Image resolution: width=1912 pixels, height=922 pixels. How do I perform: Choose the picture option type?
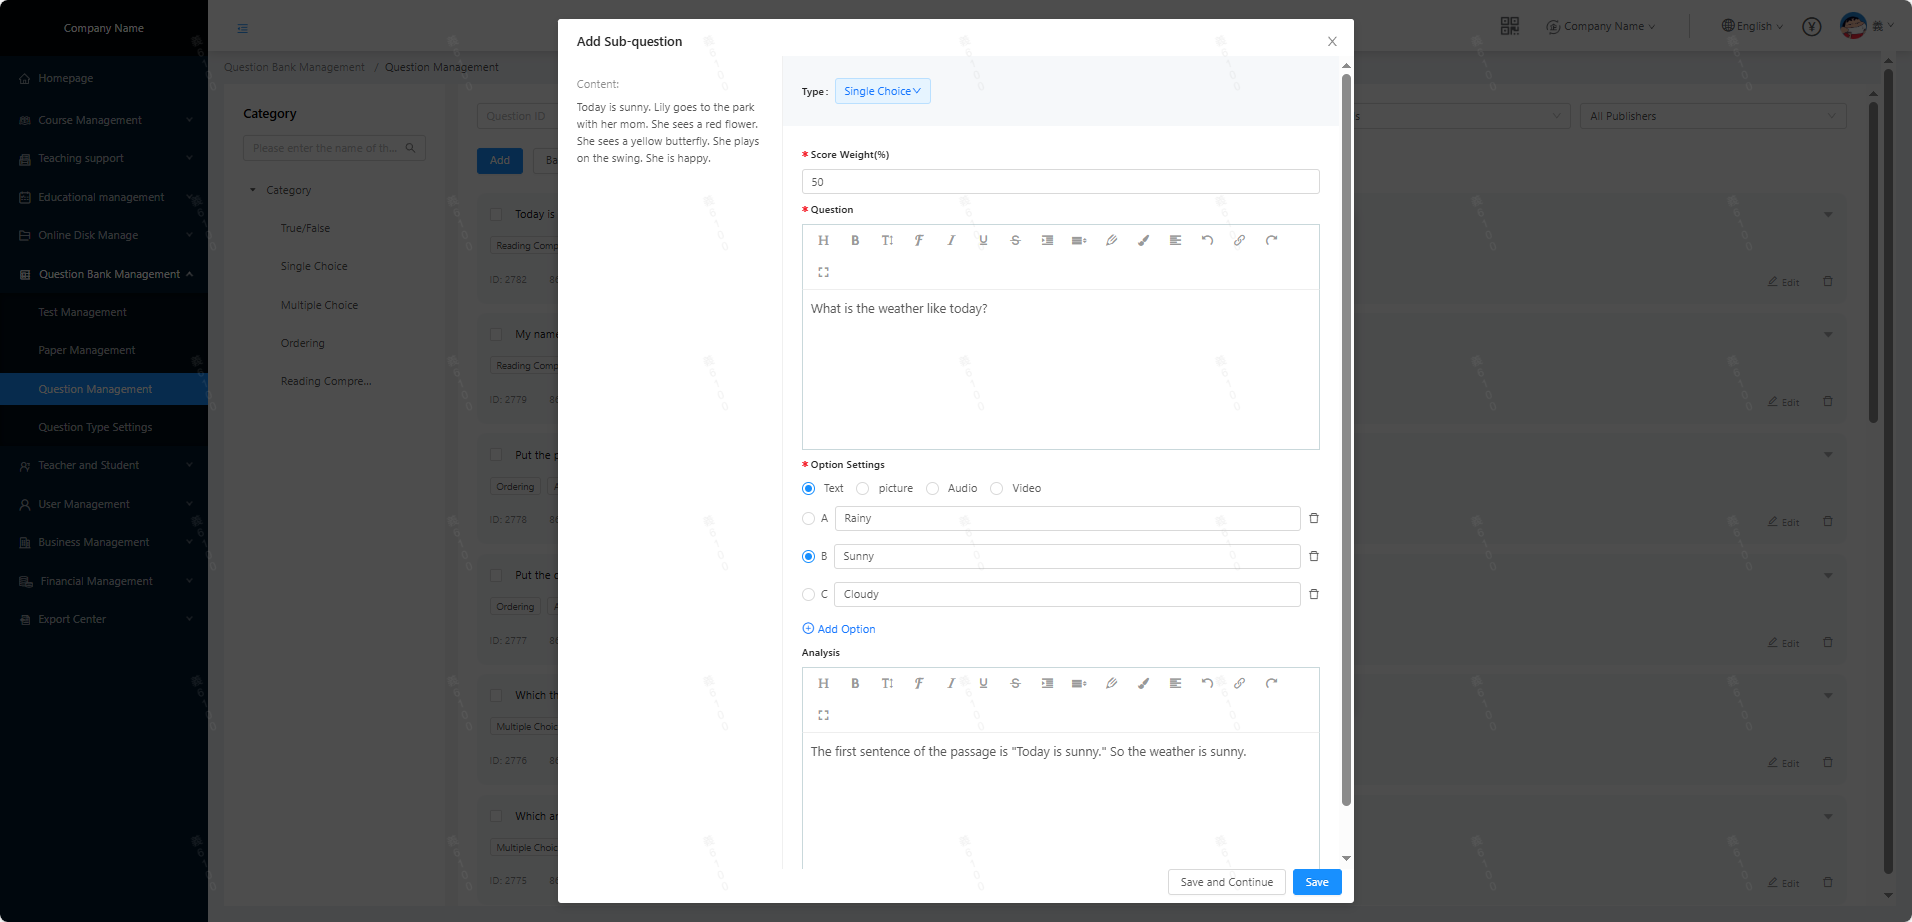pyautogui.click(x=863, y=488)
